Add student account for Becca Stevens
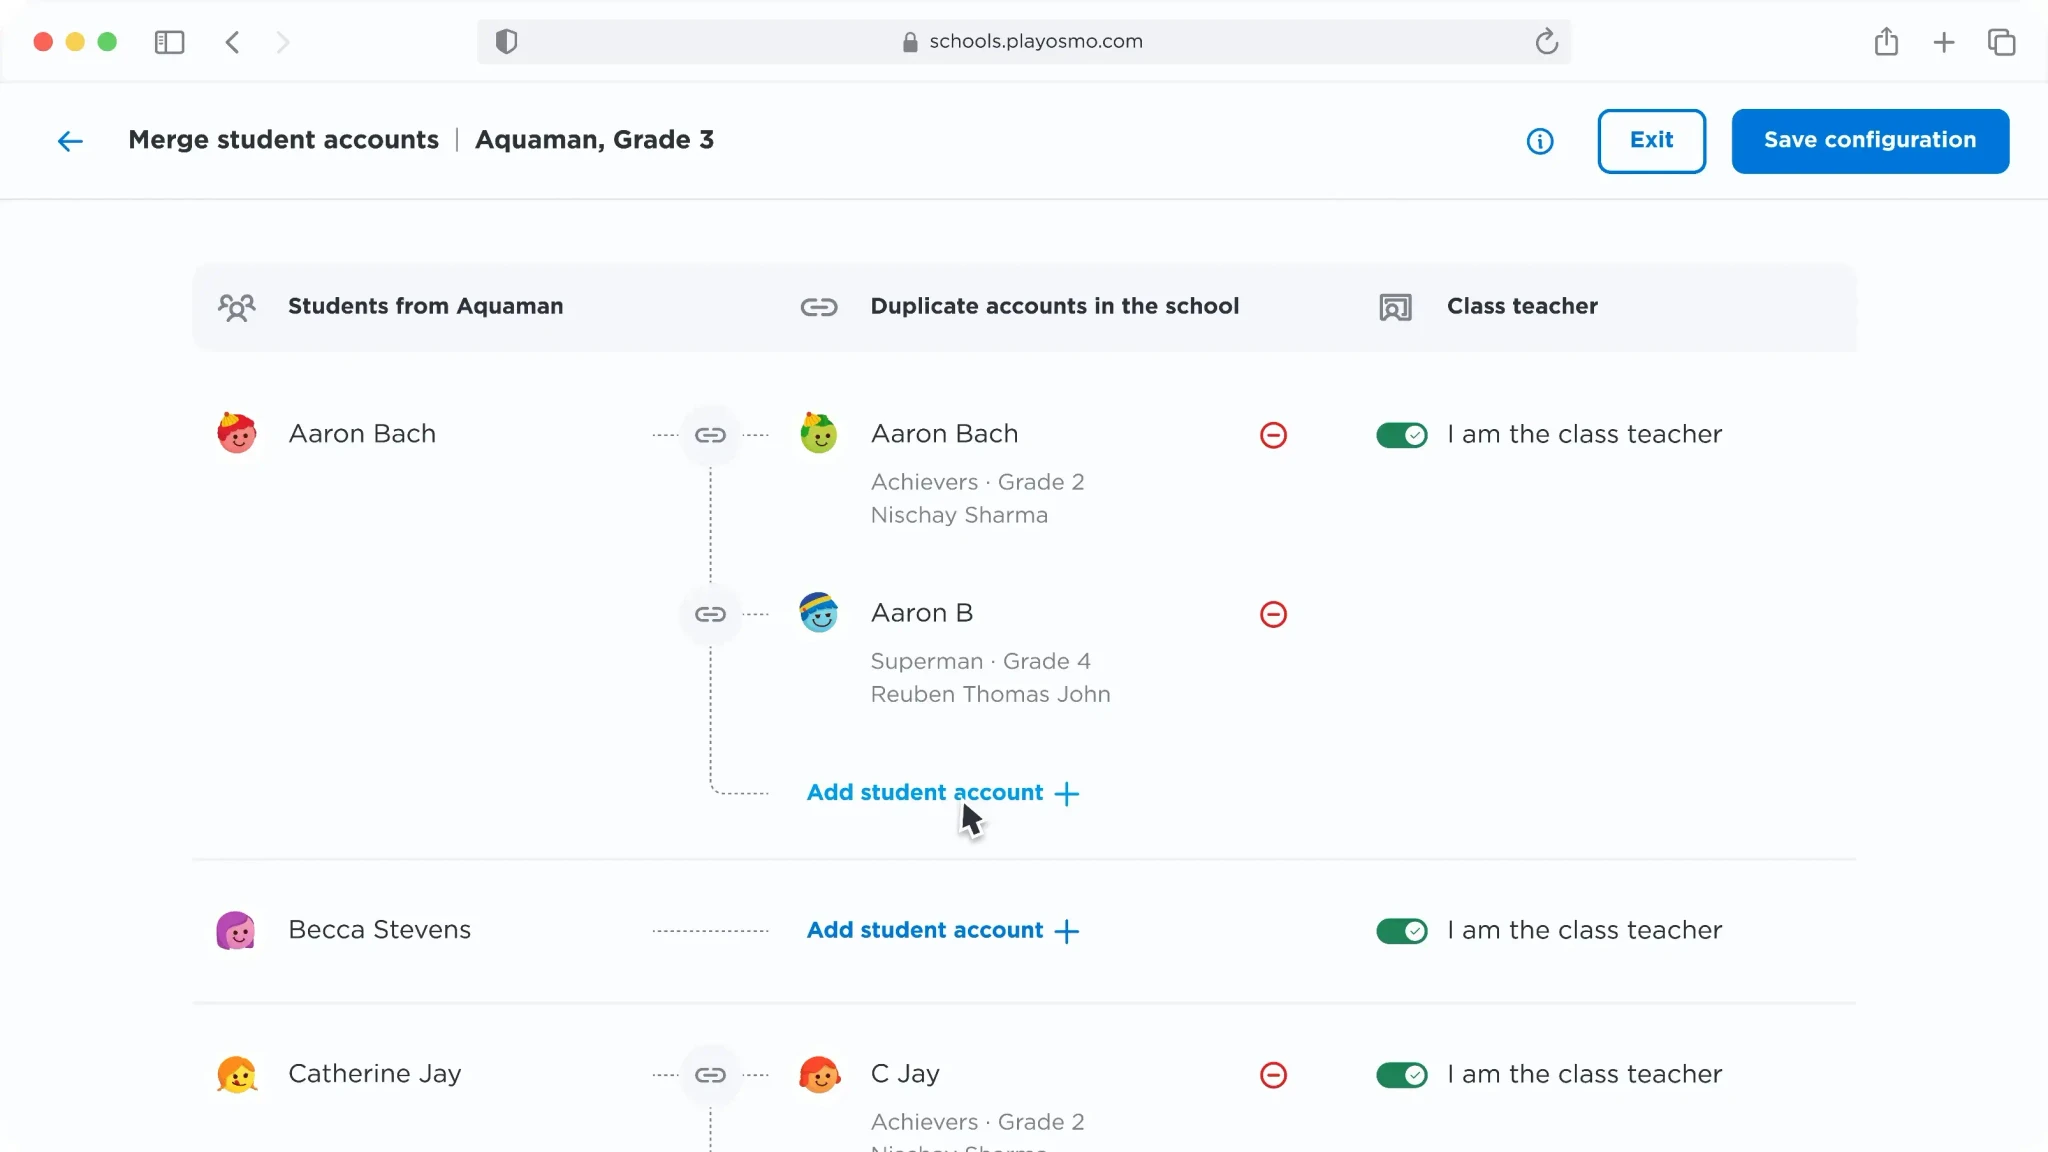Screen dimensions: 2048x1152 (943, 931)
